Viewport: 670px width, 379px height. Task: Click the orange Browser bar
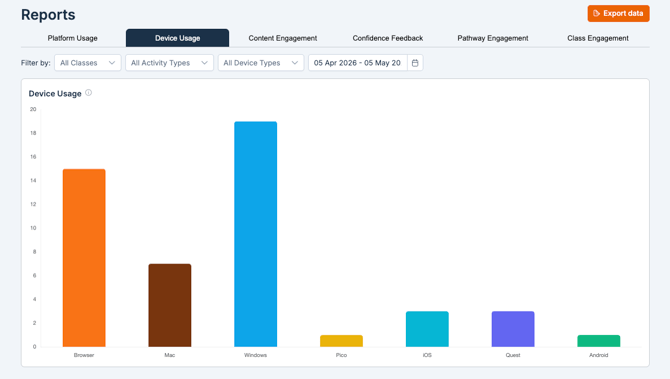84,258
